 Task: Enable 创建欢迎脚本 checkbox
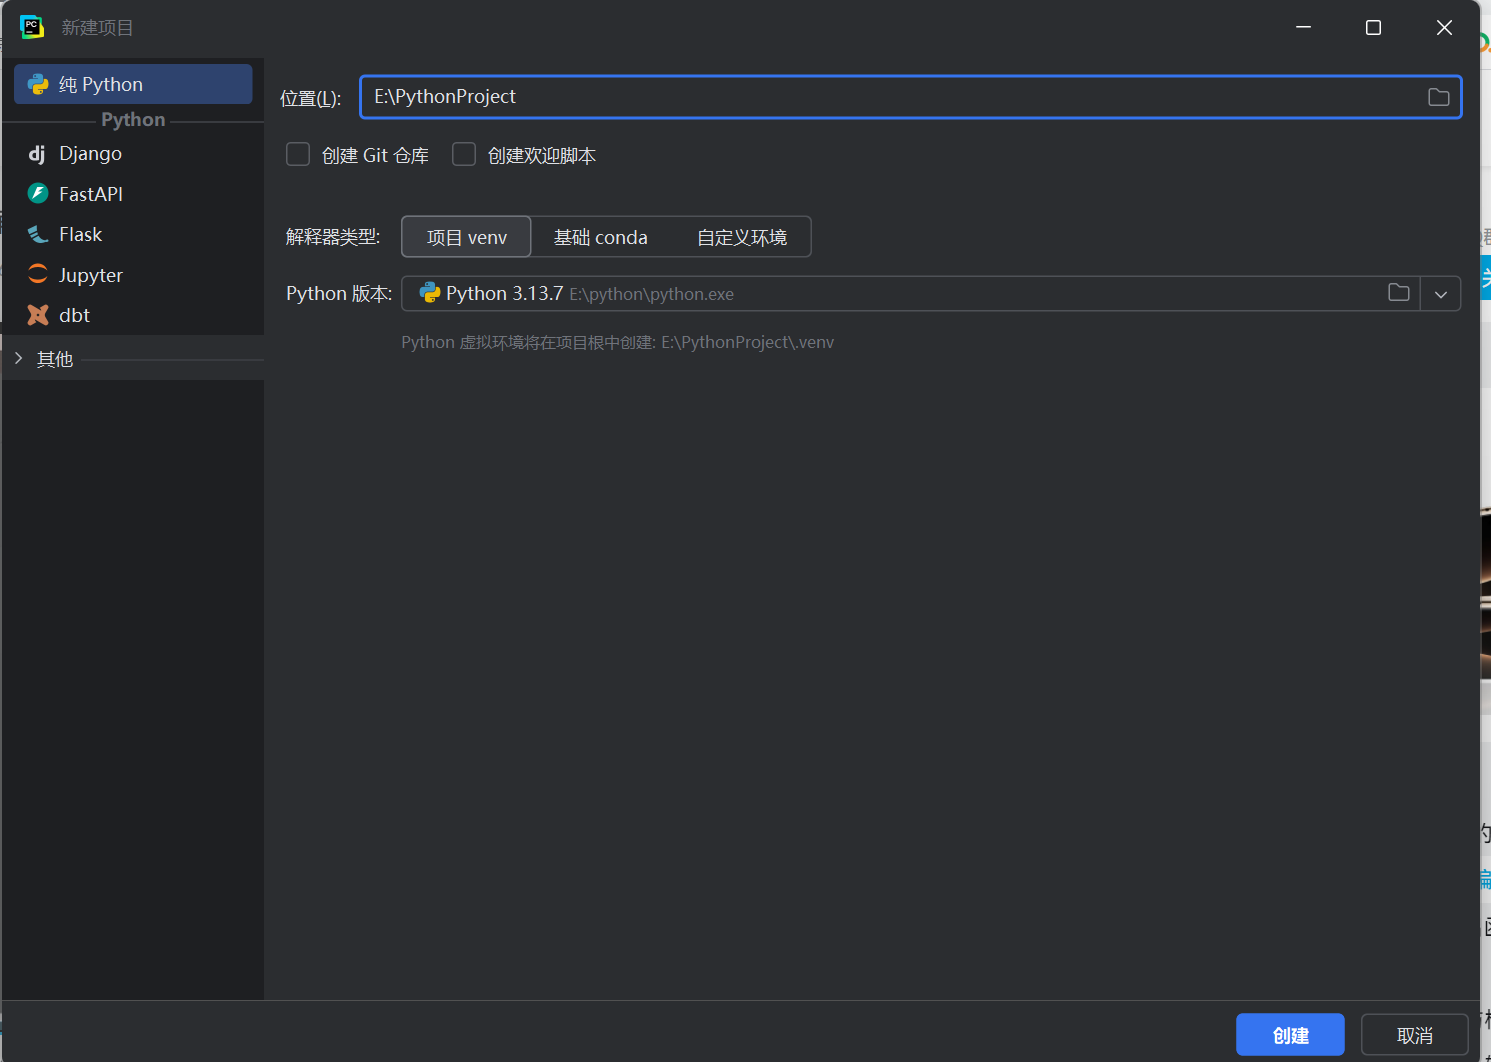coord(464,154)
